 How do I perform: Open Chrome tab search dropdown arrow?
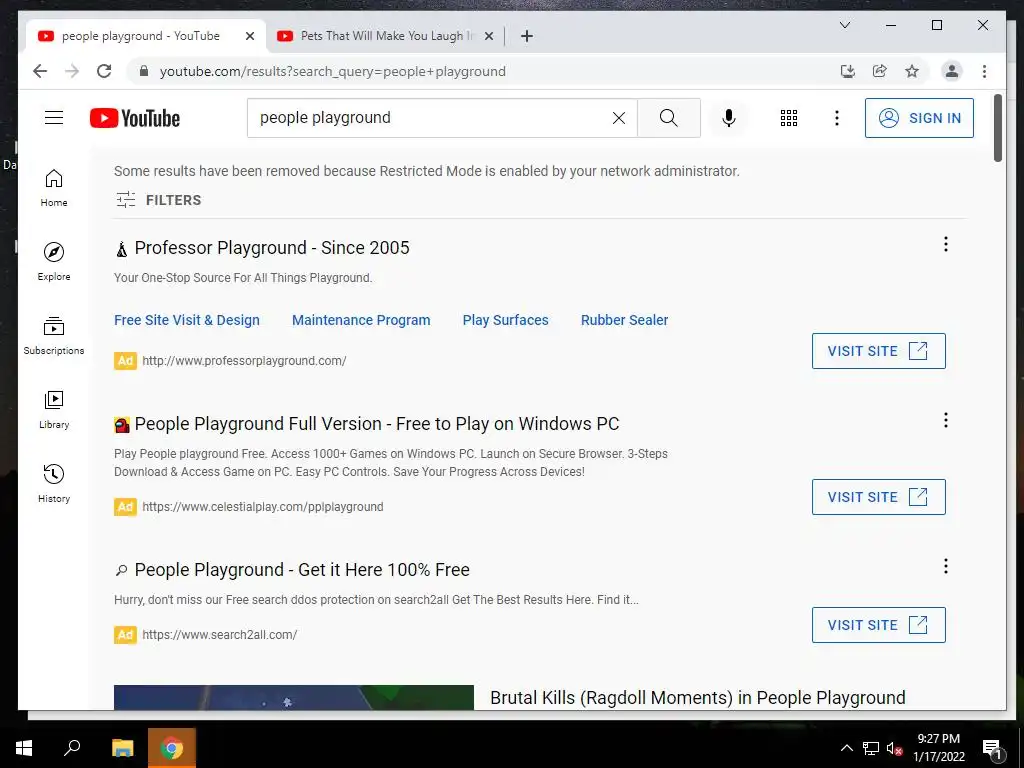(845, 25)
